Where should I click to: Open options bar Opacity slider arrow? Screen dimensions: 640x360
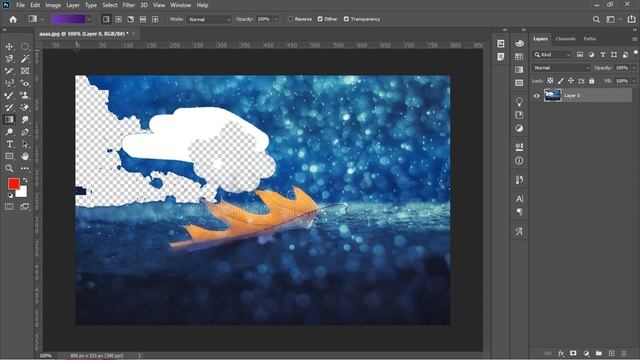click(x=276, y=19)
